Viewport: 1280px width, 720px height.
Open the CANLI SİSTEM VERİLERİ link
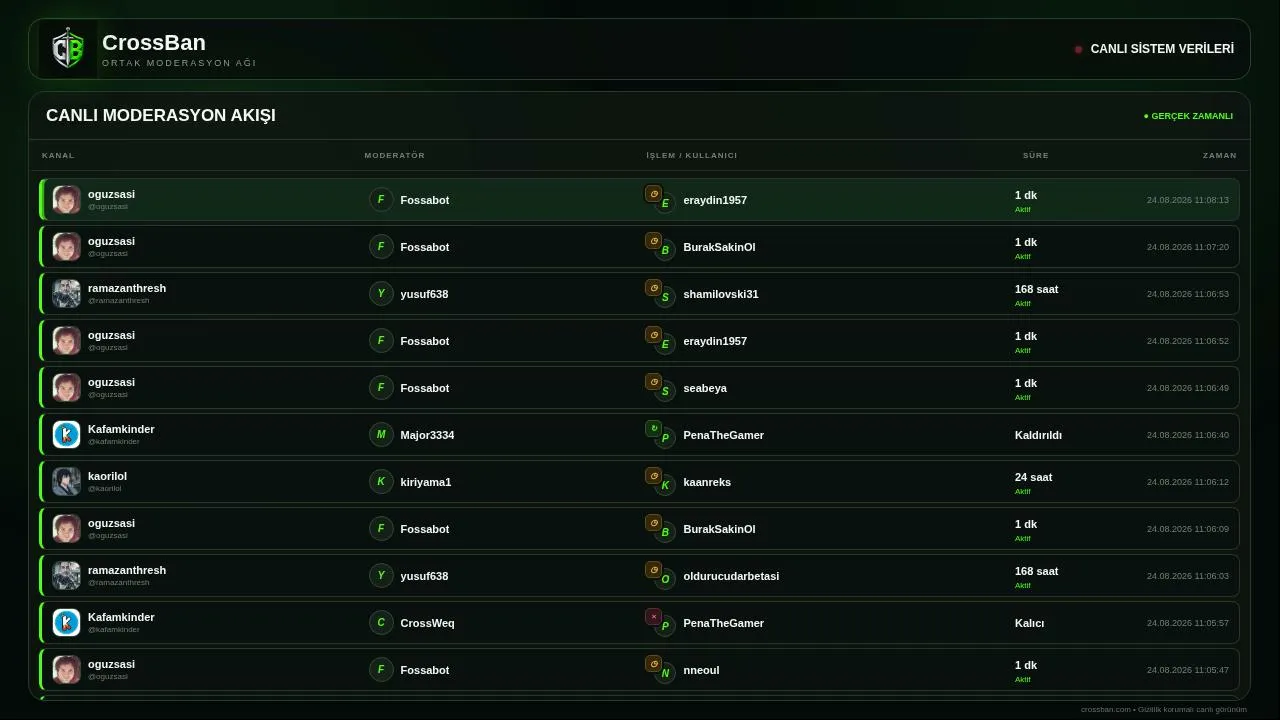pyautogui.click(x=1162, y=49)
